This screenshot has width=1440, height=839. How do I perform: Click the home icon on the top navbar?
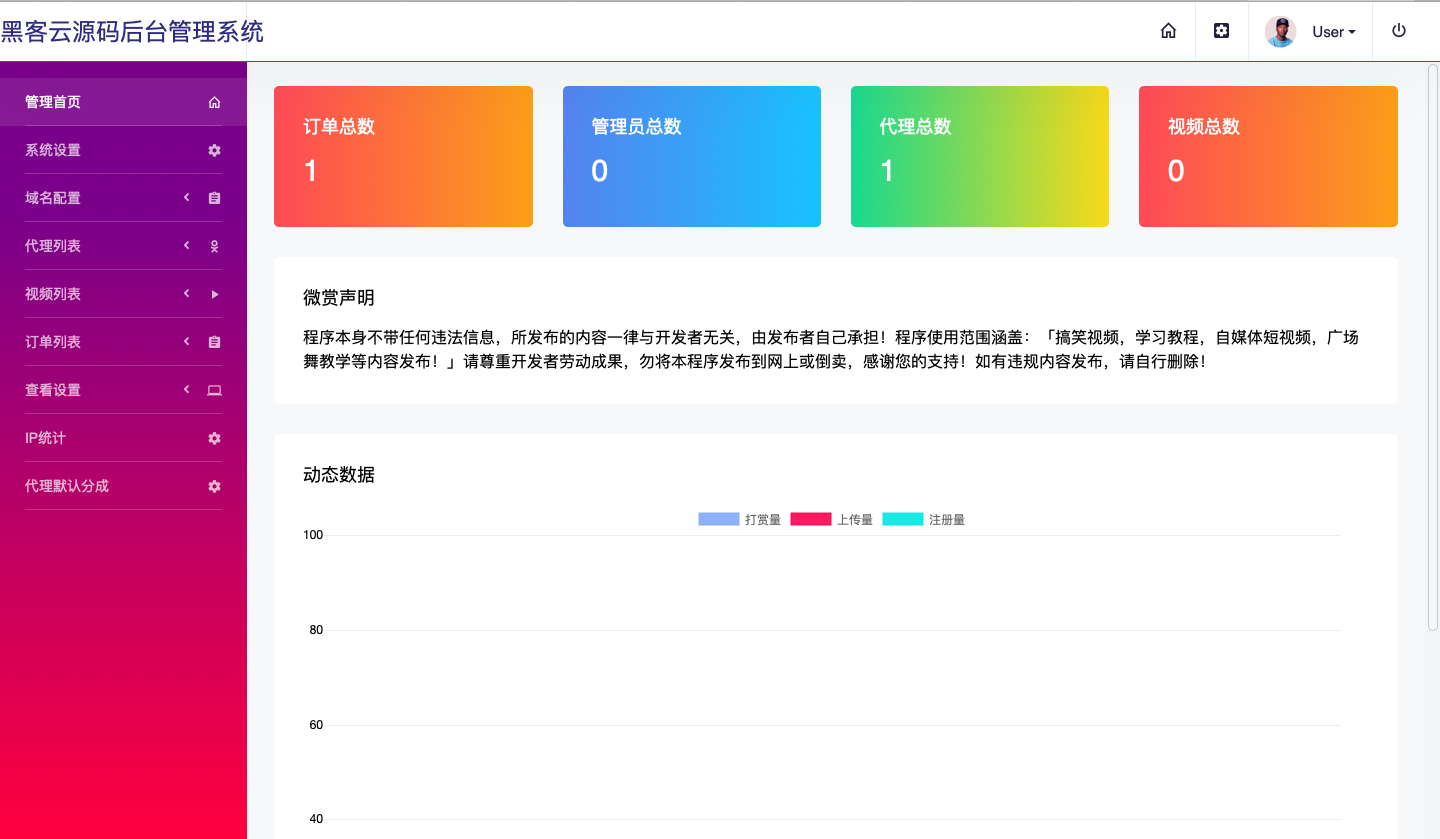point(1168,31)
